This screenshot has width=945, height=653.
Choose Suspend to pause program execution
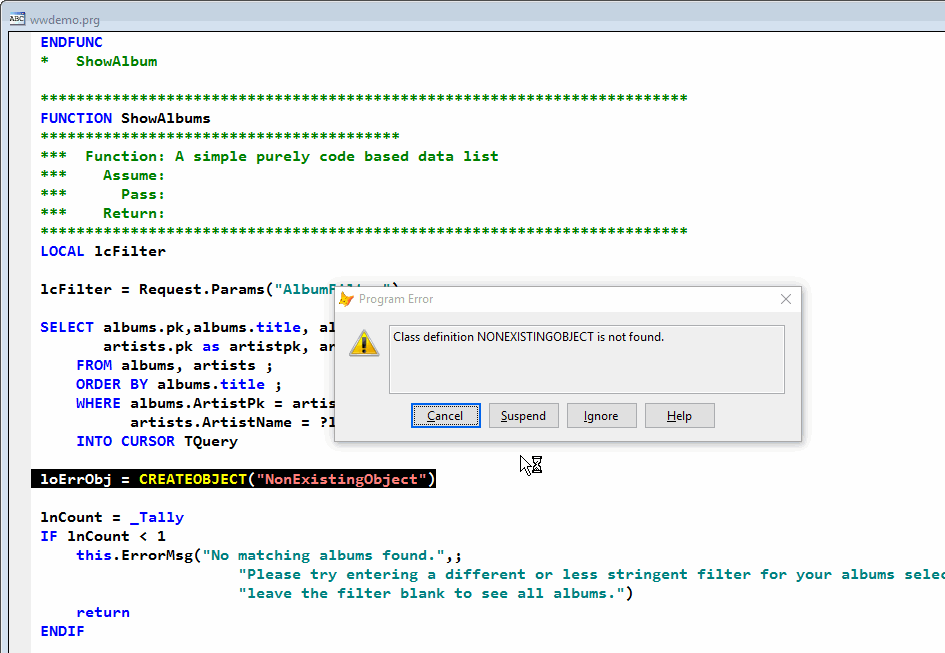pyautogui.click(x=523, y=416)
